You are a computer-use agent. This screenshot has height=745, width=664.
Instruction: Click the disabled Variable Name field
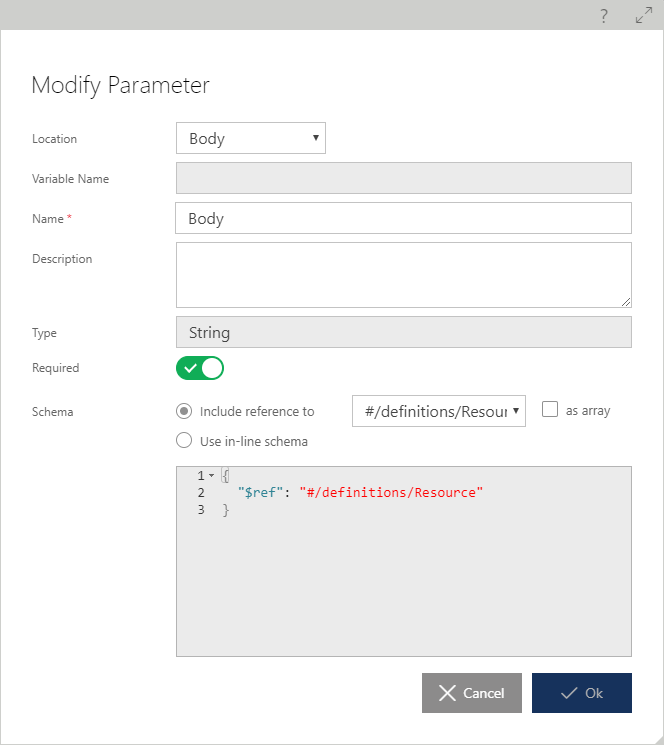click(x=404, y=178)
